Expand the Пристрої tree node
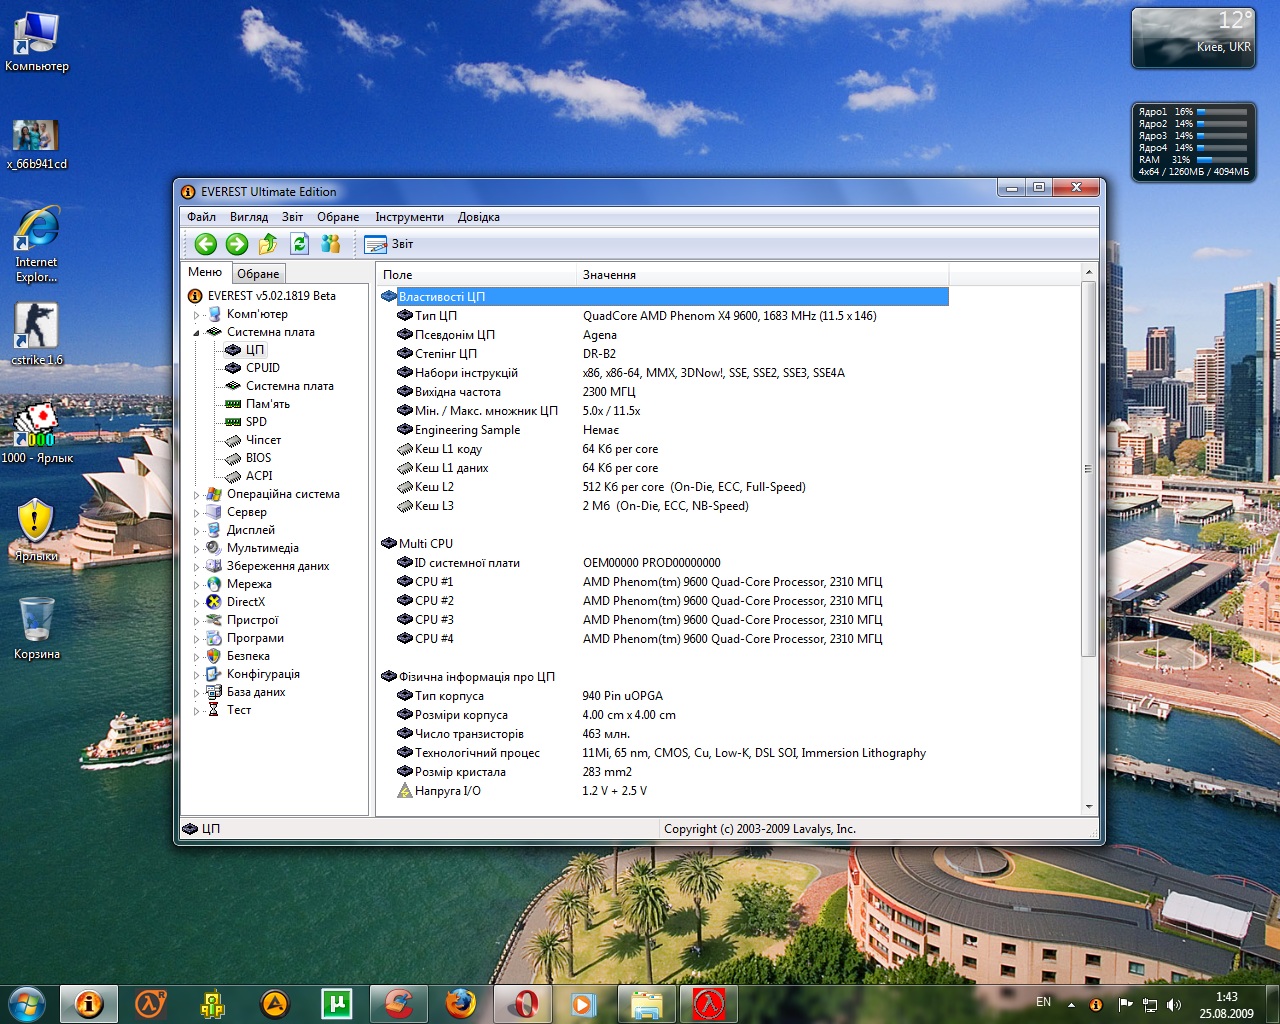 [x=196, y=621]
